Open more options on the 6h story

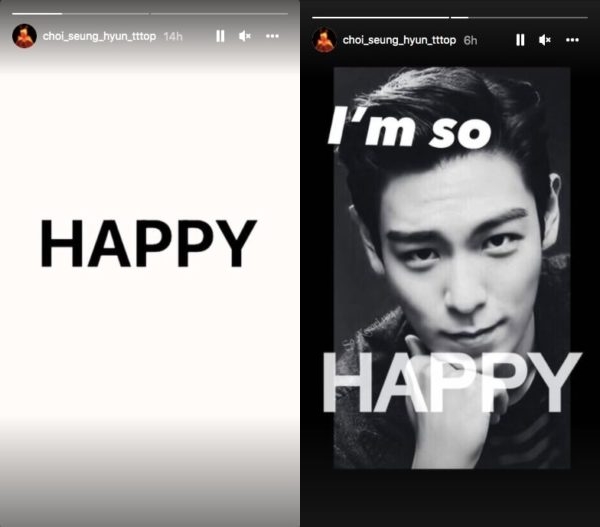point(572,40)
